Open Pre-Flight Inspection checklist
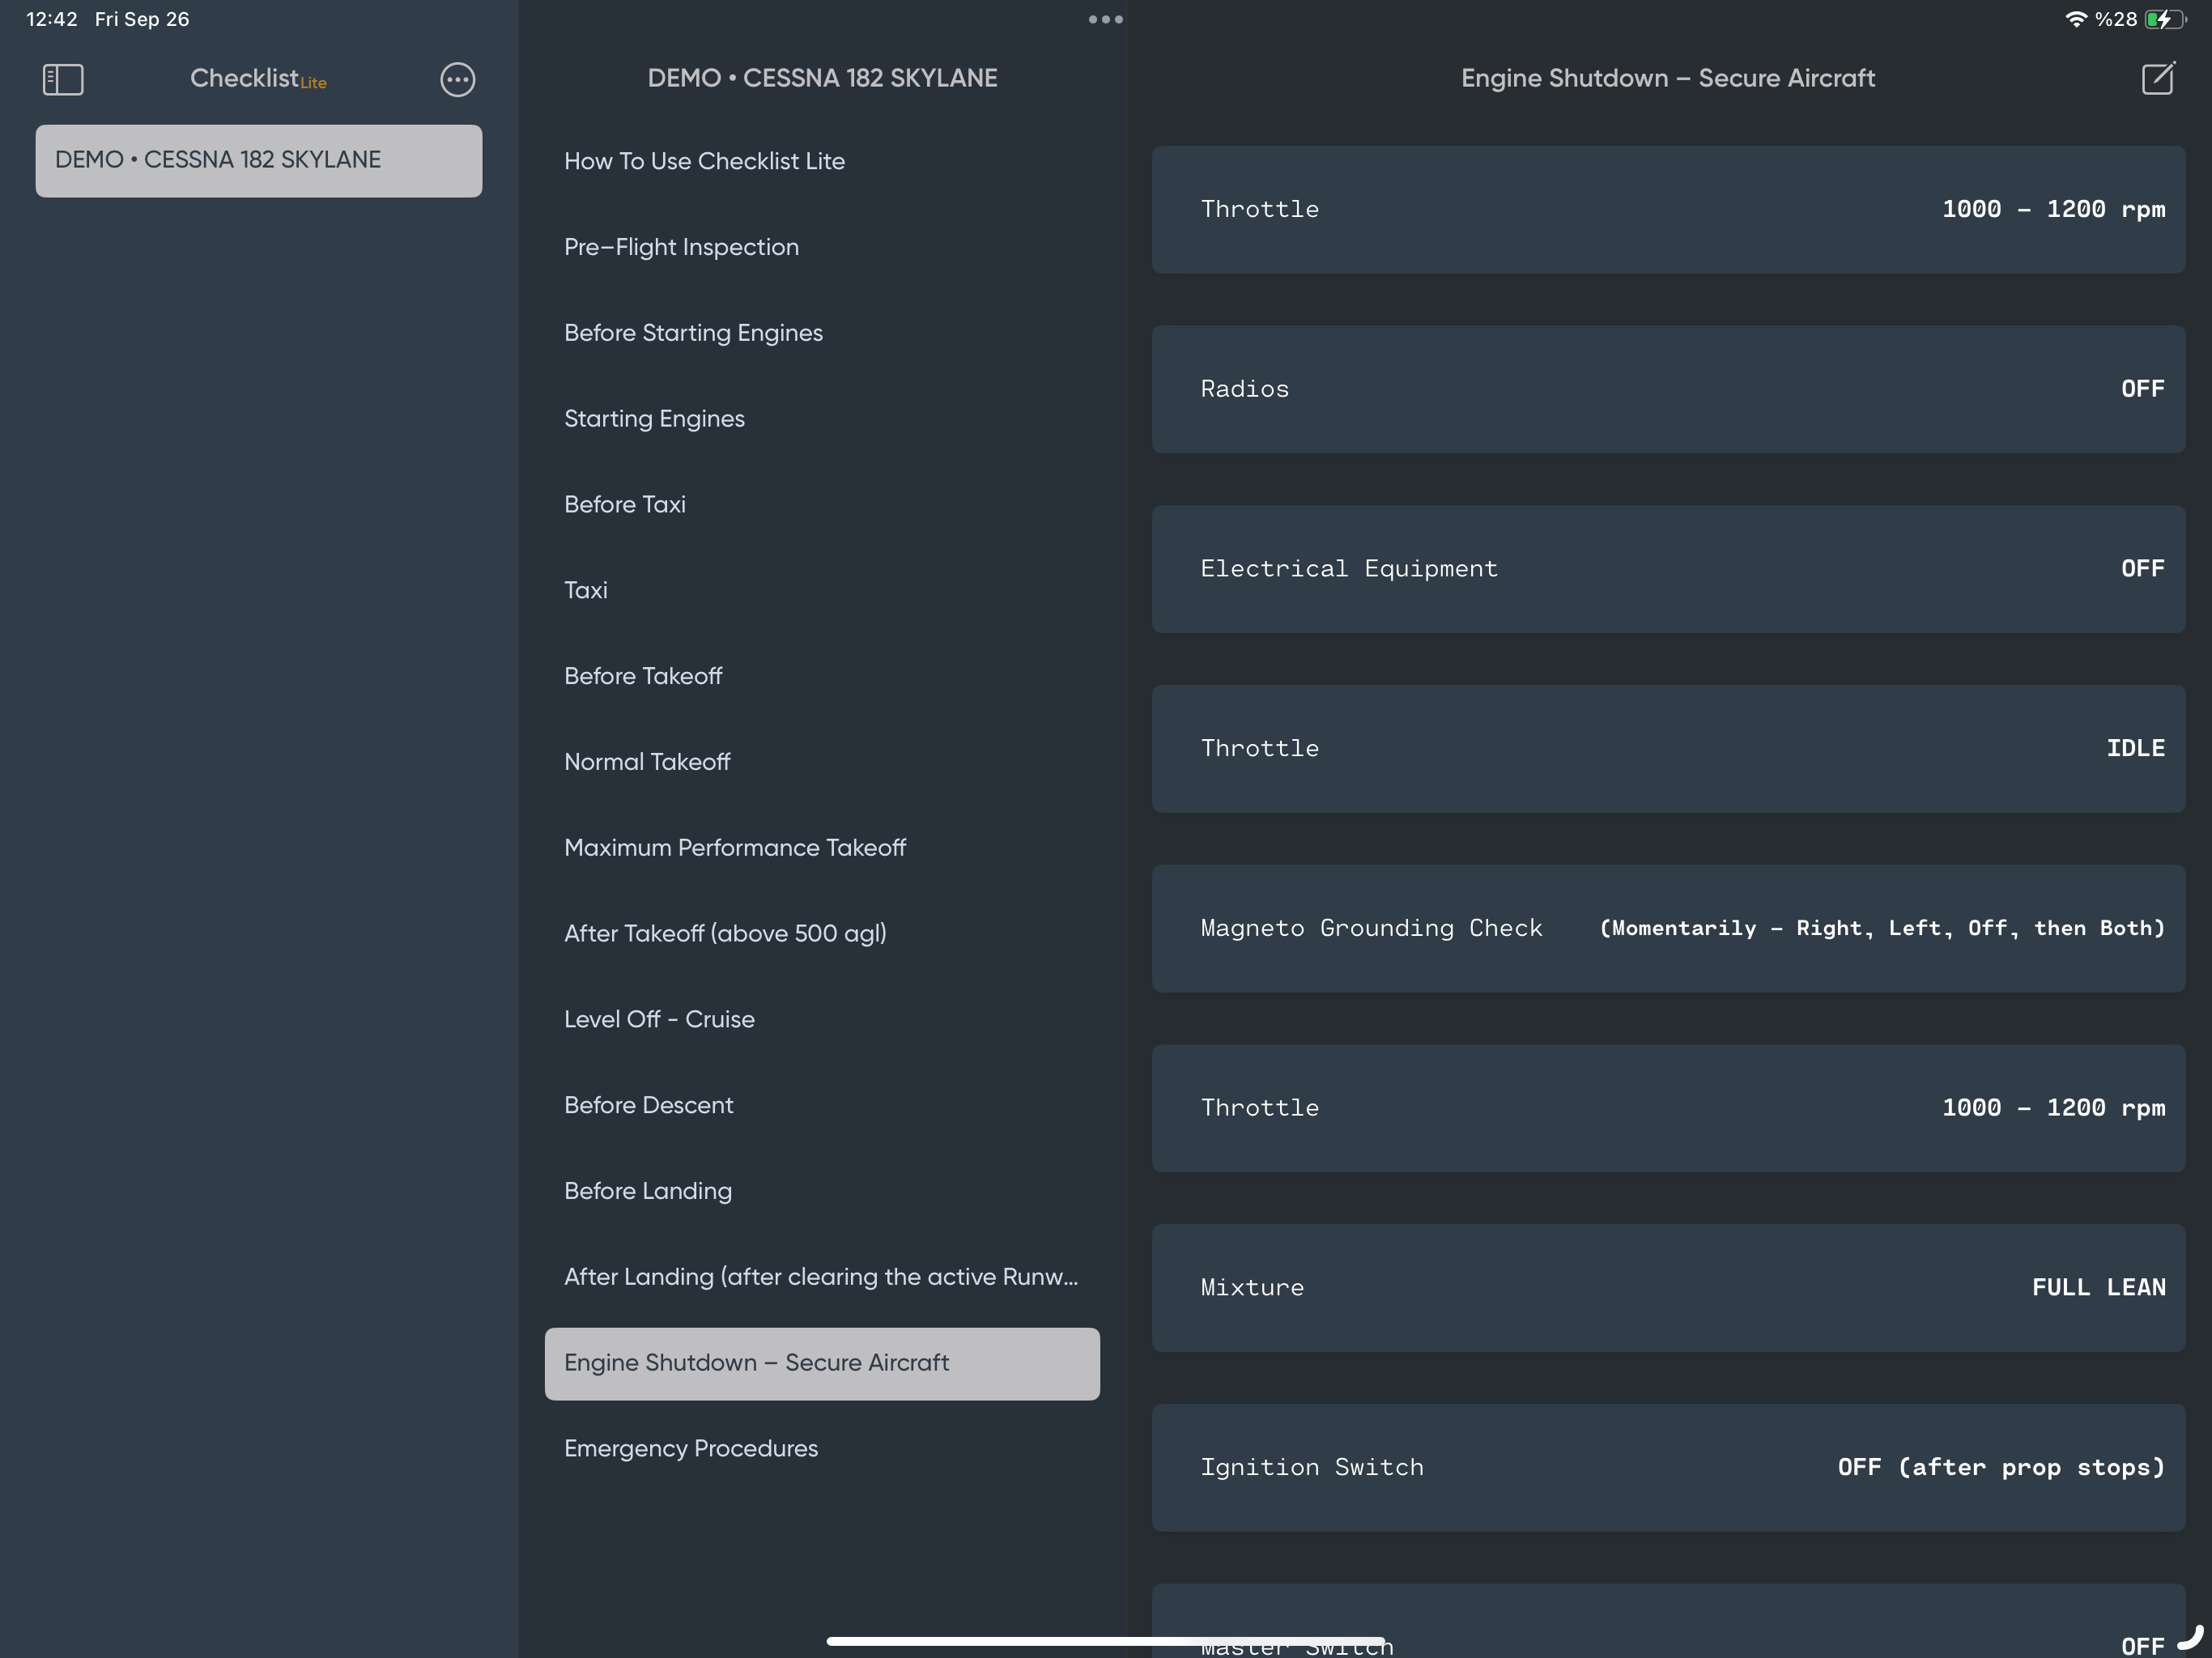Screen dimensions: 2212x1658 click(822, 247)
